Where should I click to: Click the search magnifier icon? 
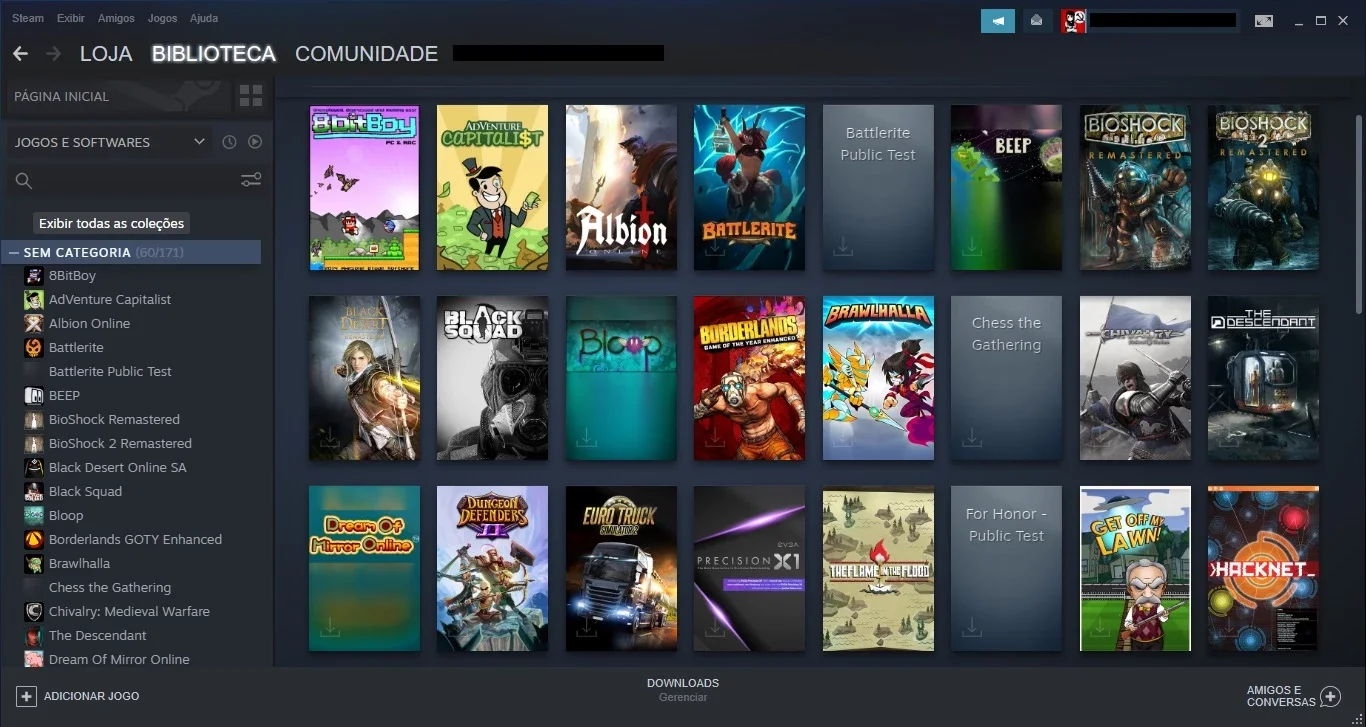[x=24, y=181]
